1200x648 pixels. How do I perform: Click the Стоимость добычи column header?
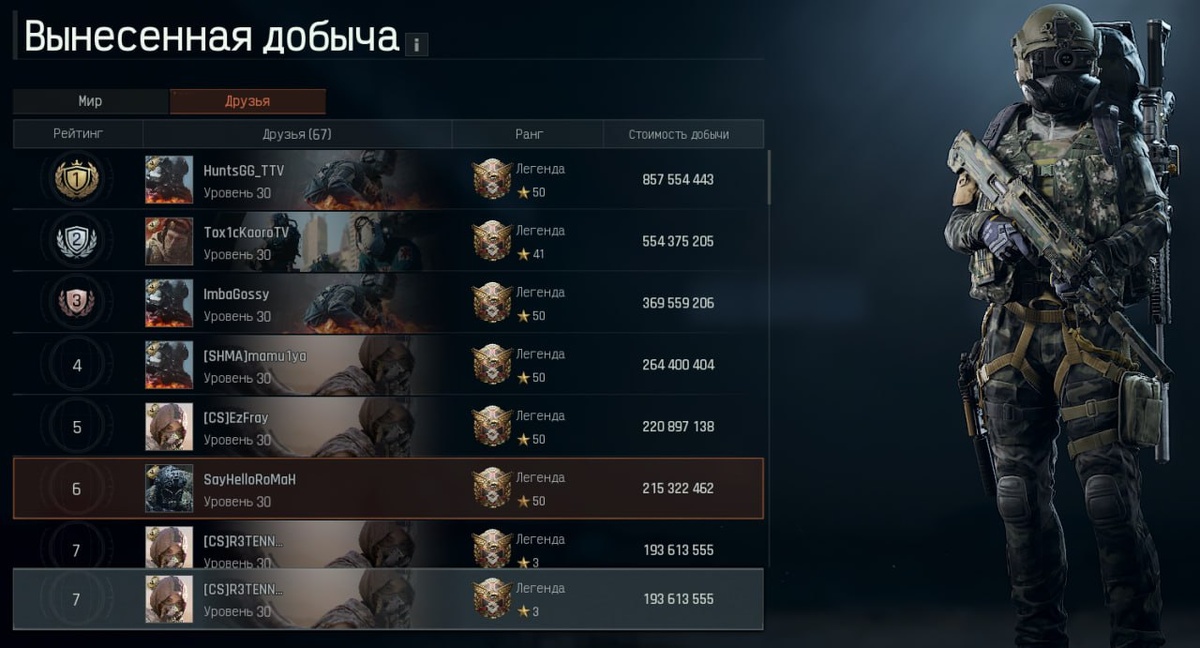point(679,134)
